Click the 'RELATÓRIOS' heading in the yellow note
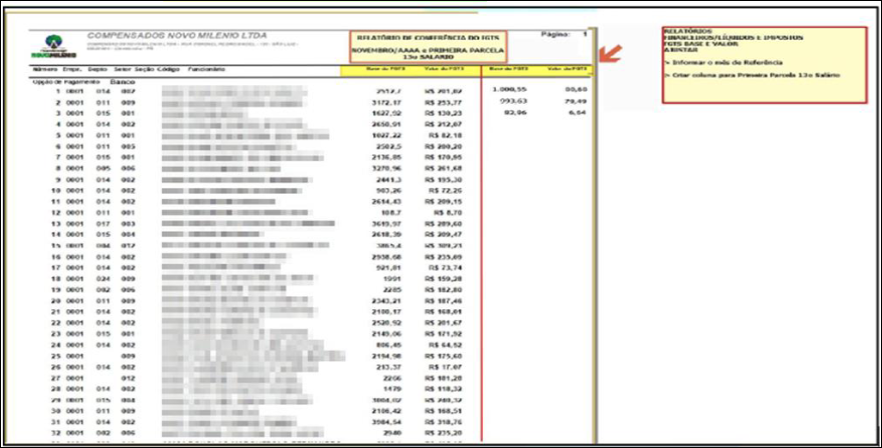The image size is (882, 448). click(683, 31)
